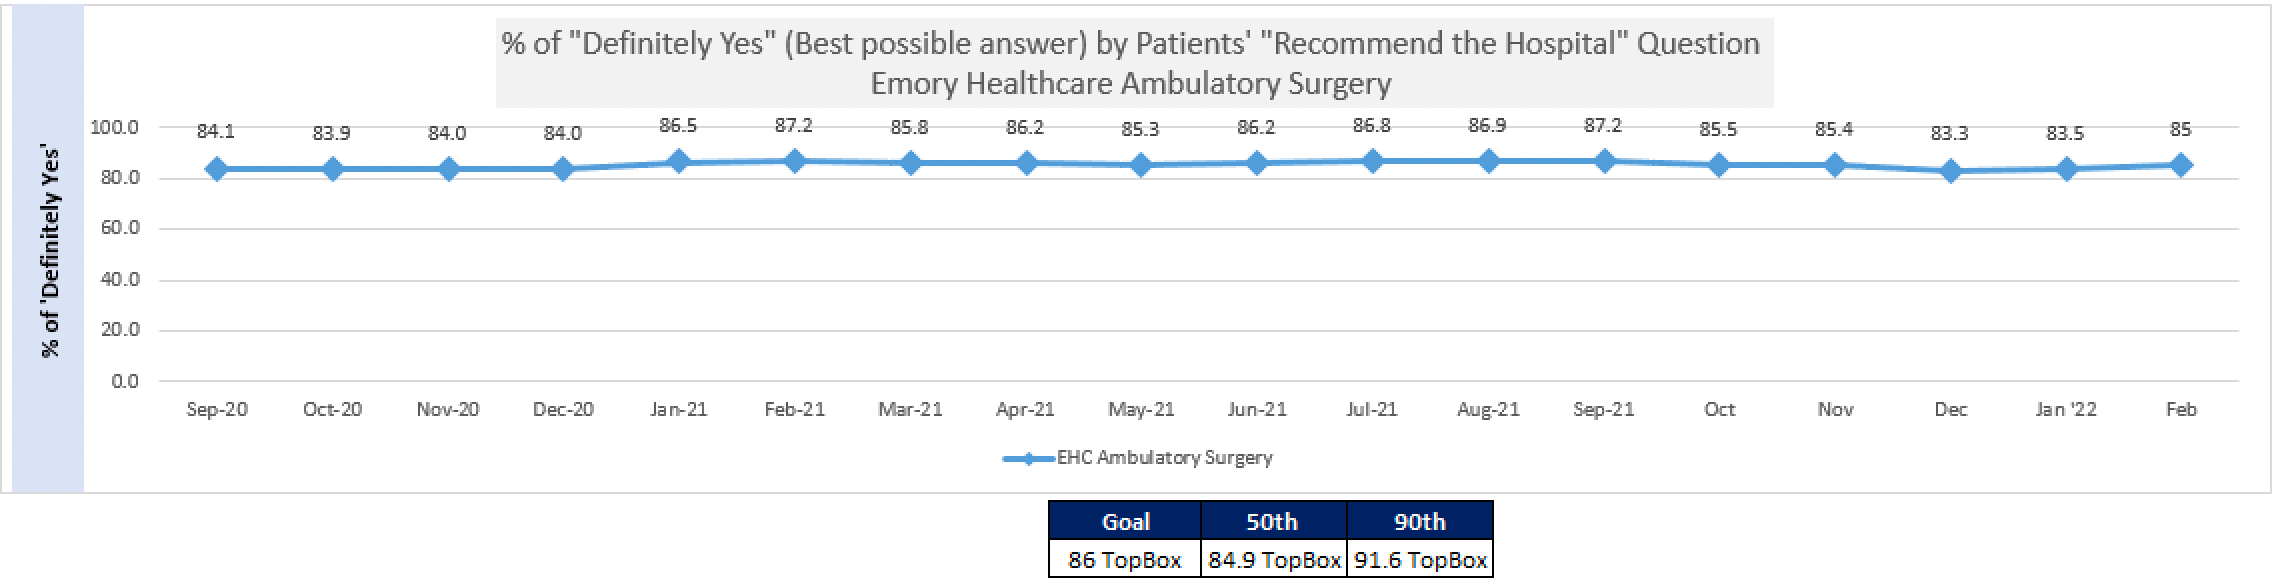Select the Feb-21 diamond marker on line

click(x=795, y=161)
